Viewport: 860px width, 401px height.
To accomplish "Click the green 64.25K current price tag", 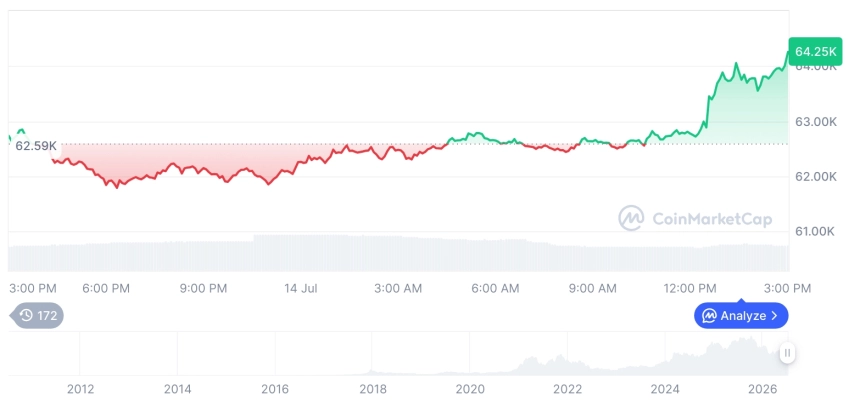I will [815, 52].
